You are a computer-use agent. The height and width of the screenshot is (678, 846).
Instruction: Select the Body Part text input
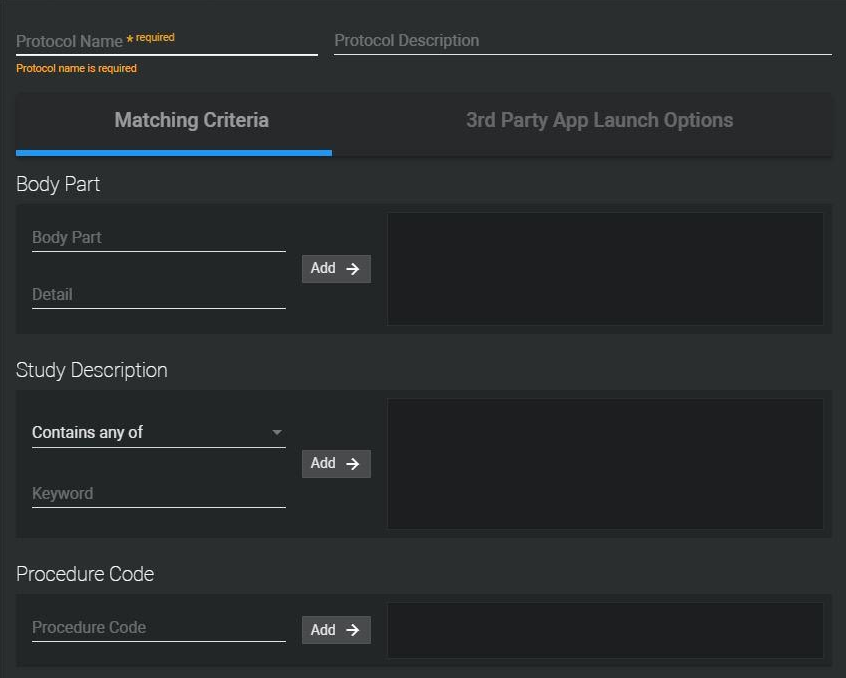click(158, 238)
